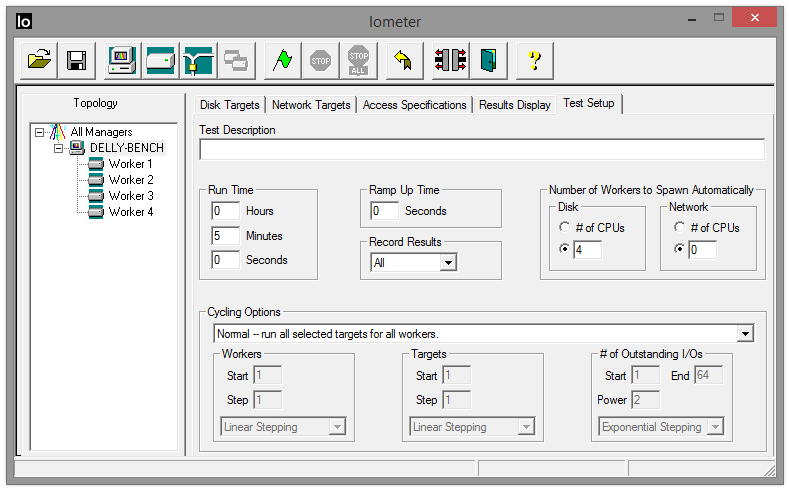Select All Managers label in tree
This screenshot has width=789, height=491.
(x=101, y=132)
